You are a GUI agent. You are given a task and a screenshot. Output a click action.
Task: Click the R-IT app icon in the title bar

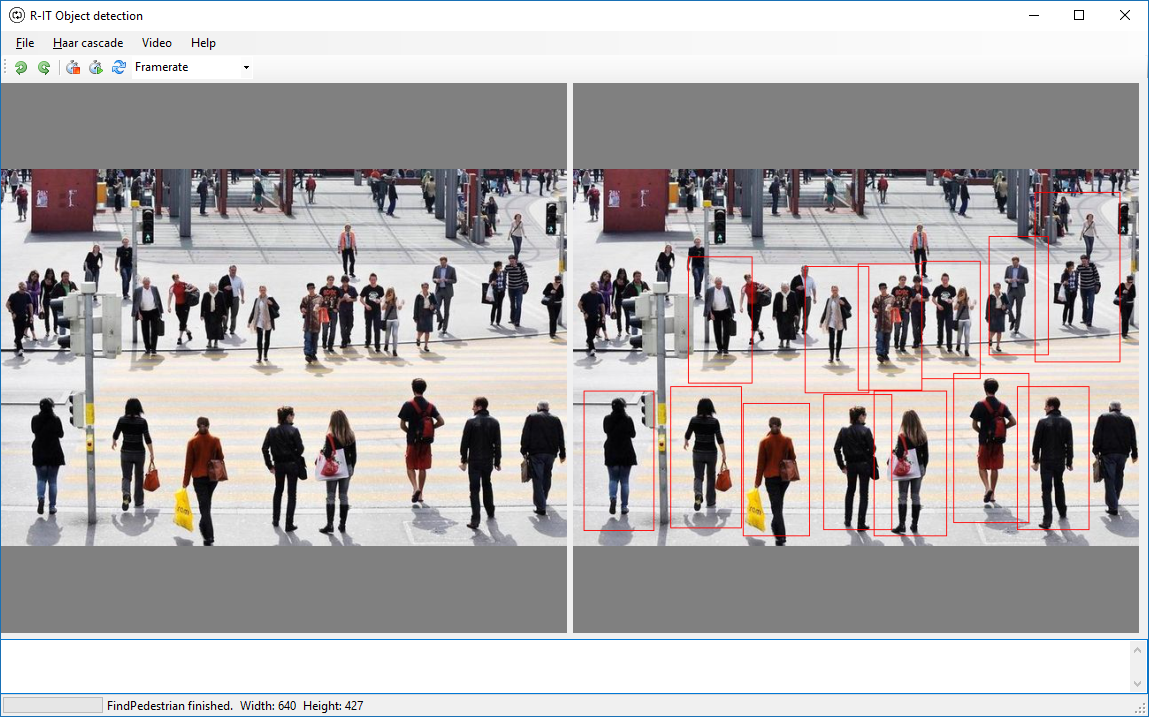(x=16, y=15)
